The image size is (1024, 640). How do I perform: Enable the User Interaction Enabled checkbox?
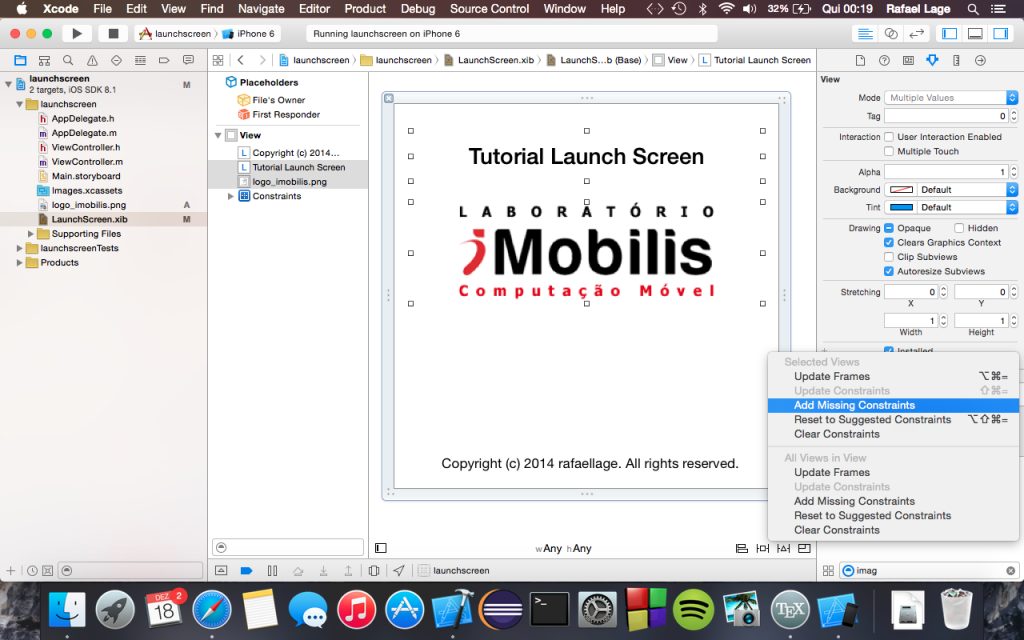coord(889,137)
